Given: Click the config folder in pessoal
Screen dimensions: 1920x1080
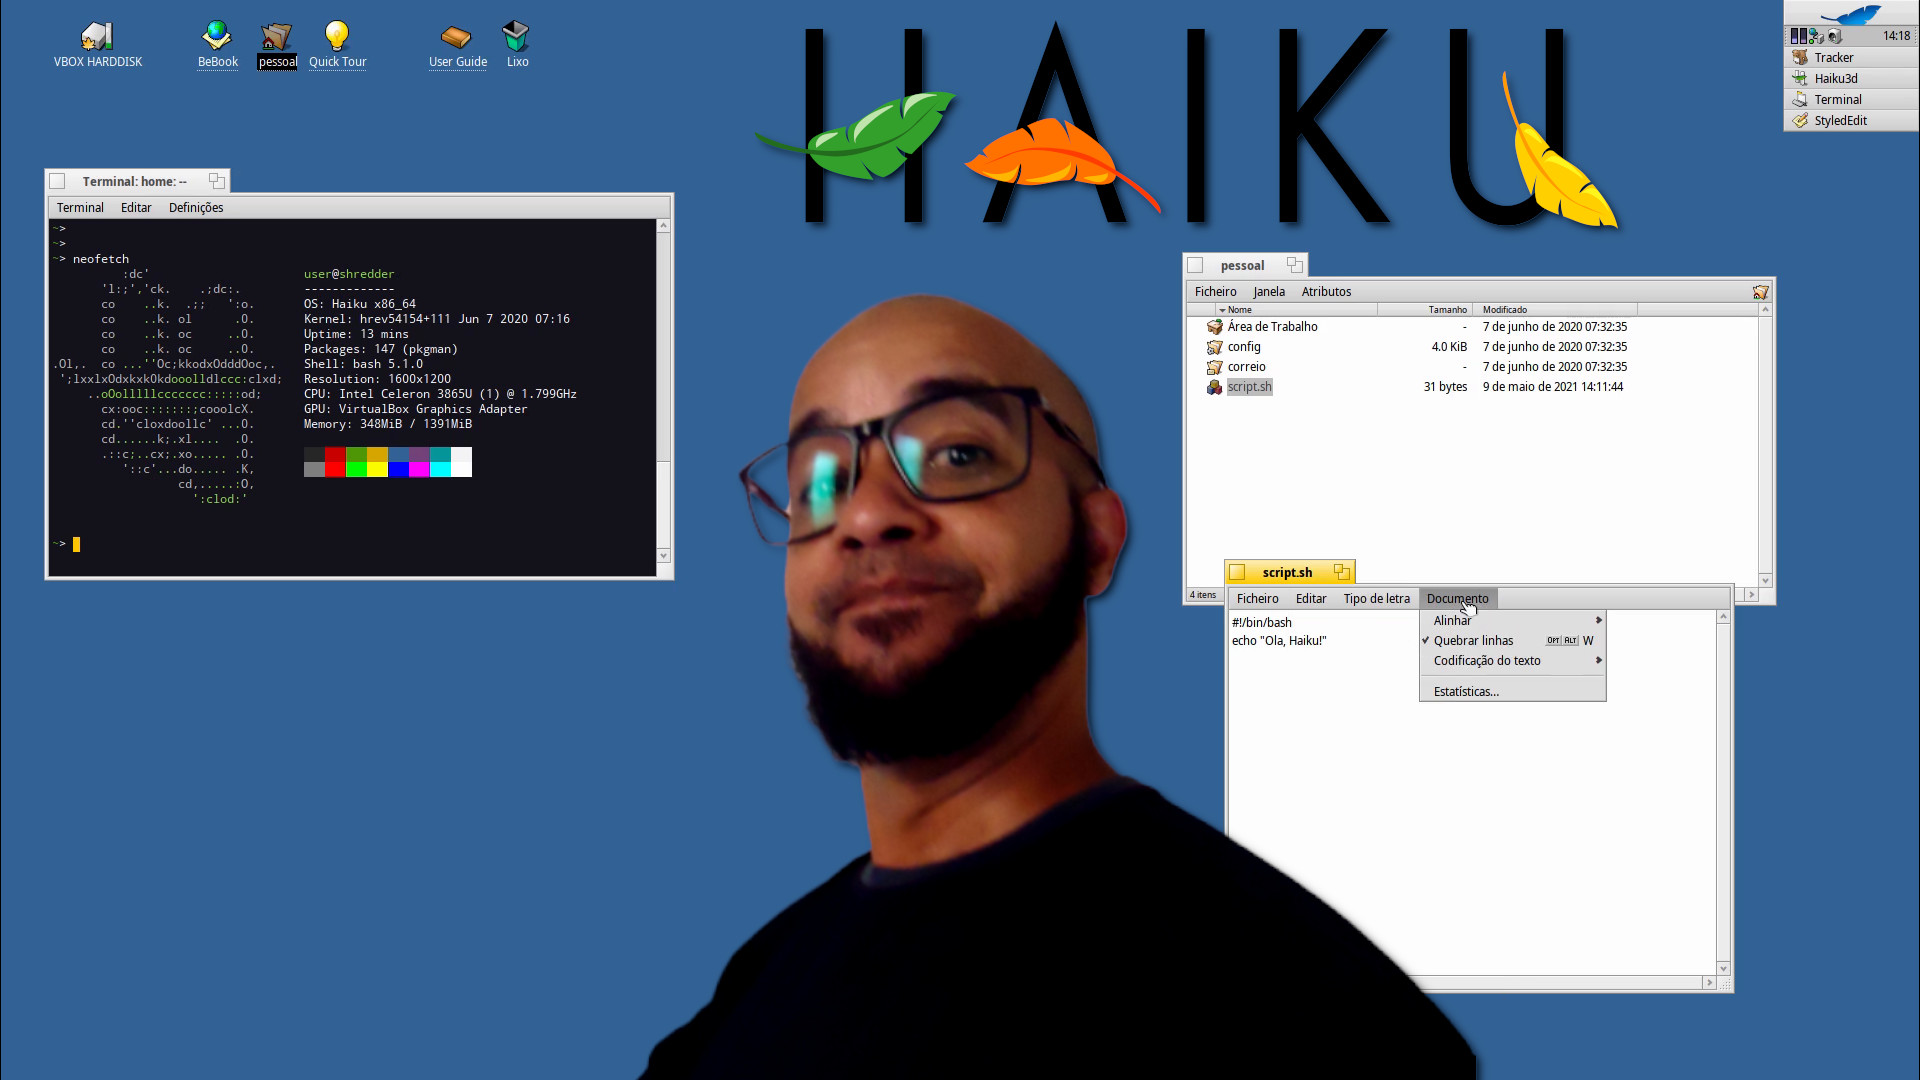Looking at the screenshot, I should click(1244, 345).
